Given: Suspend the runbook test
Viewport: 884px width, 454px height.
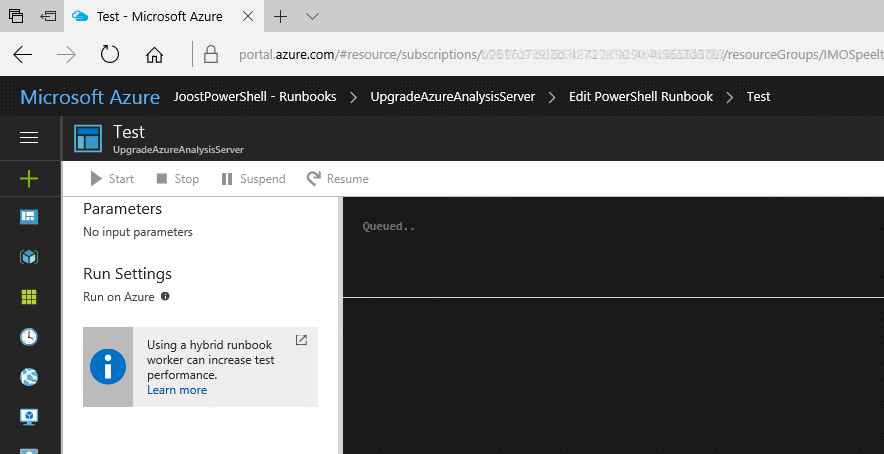Looking at the screenshot, I should (x=253, y=179).
